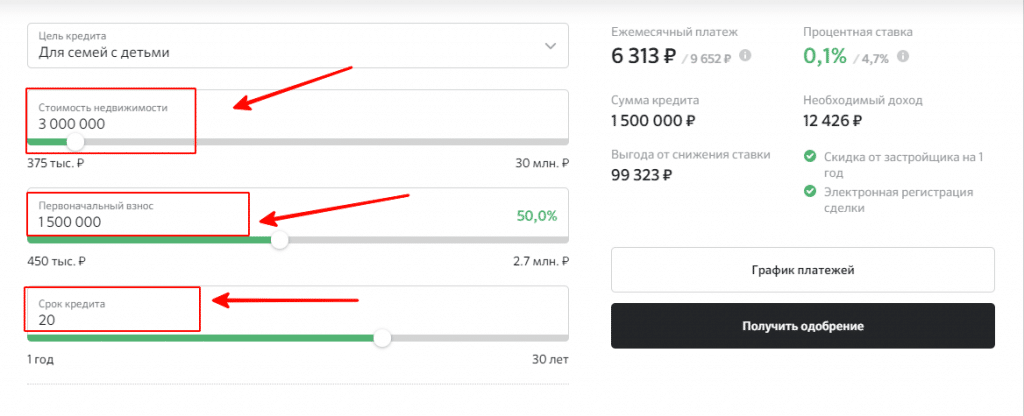Click the green 50,0% down payment percentage

tap(537, 215)
